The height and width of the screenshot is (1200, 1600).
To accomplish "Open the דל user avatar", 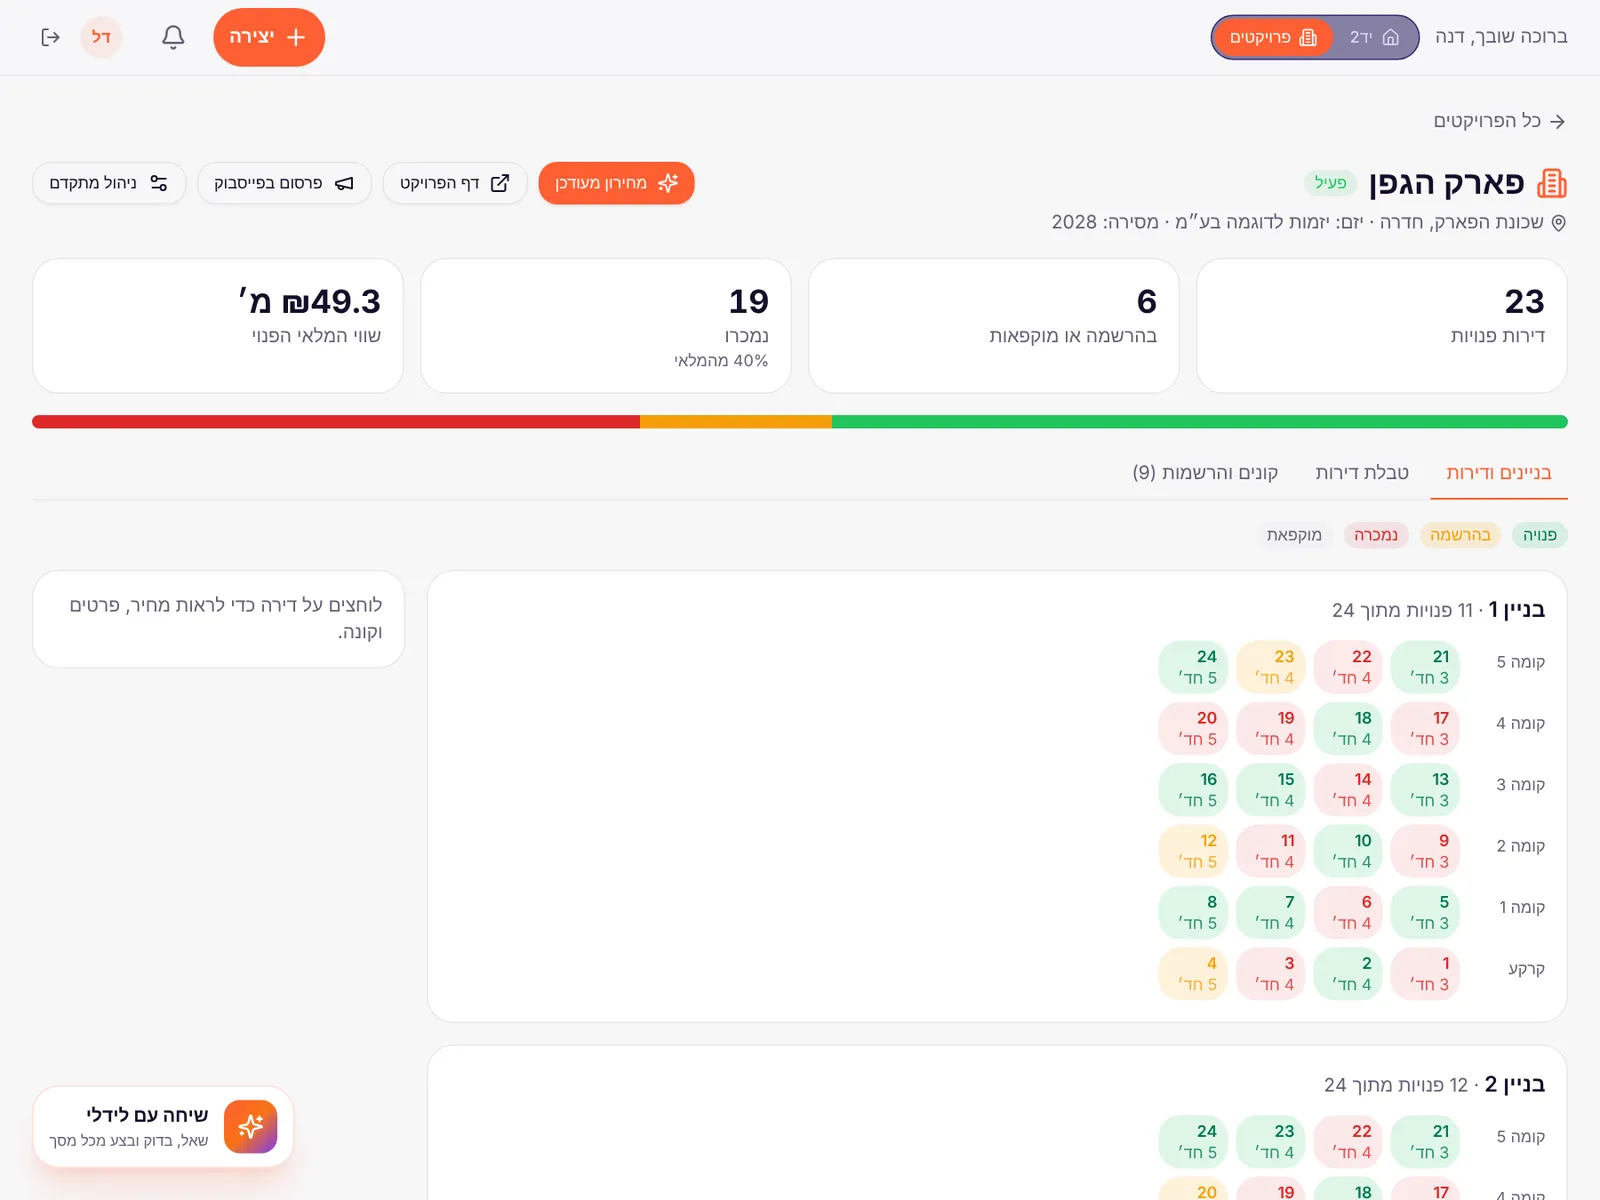I will pyautogui.click(x=101, y=37).
